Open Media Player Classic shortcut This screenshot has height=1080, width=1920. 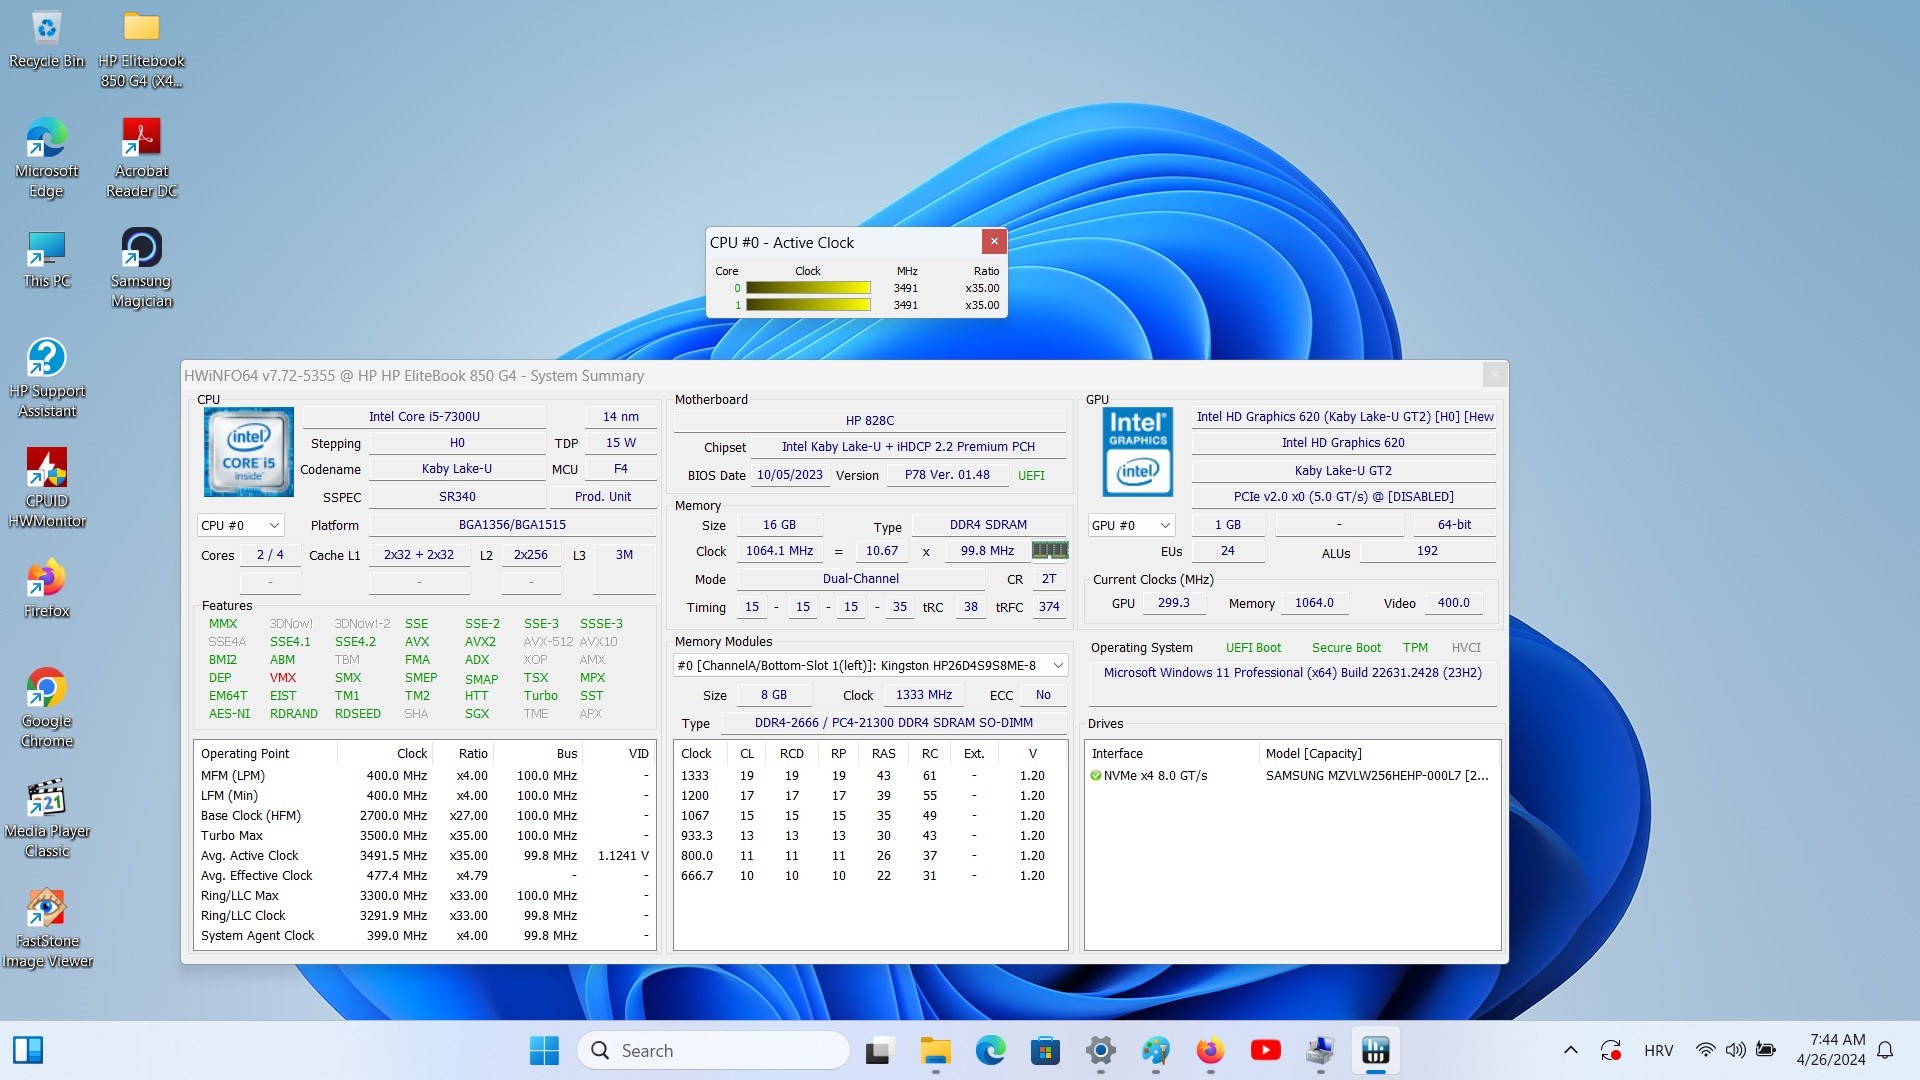point(46,818)
